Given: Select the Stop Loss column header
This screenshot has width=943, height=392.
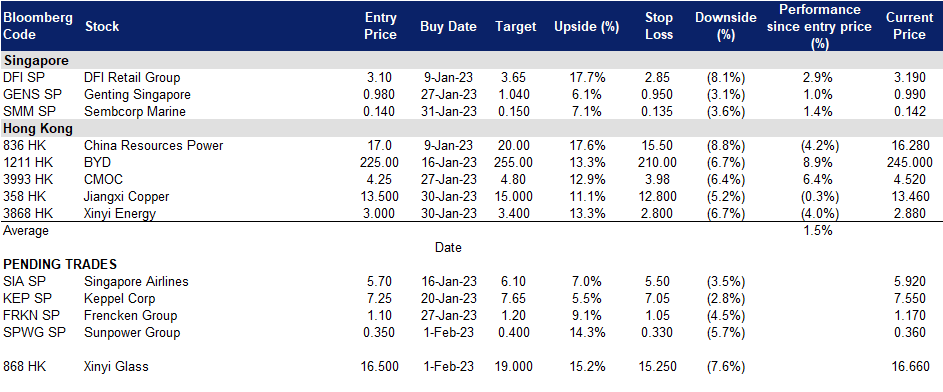Looking at the screenshot, I should (x=659, y=26).
